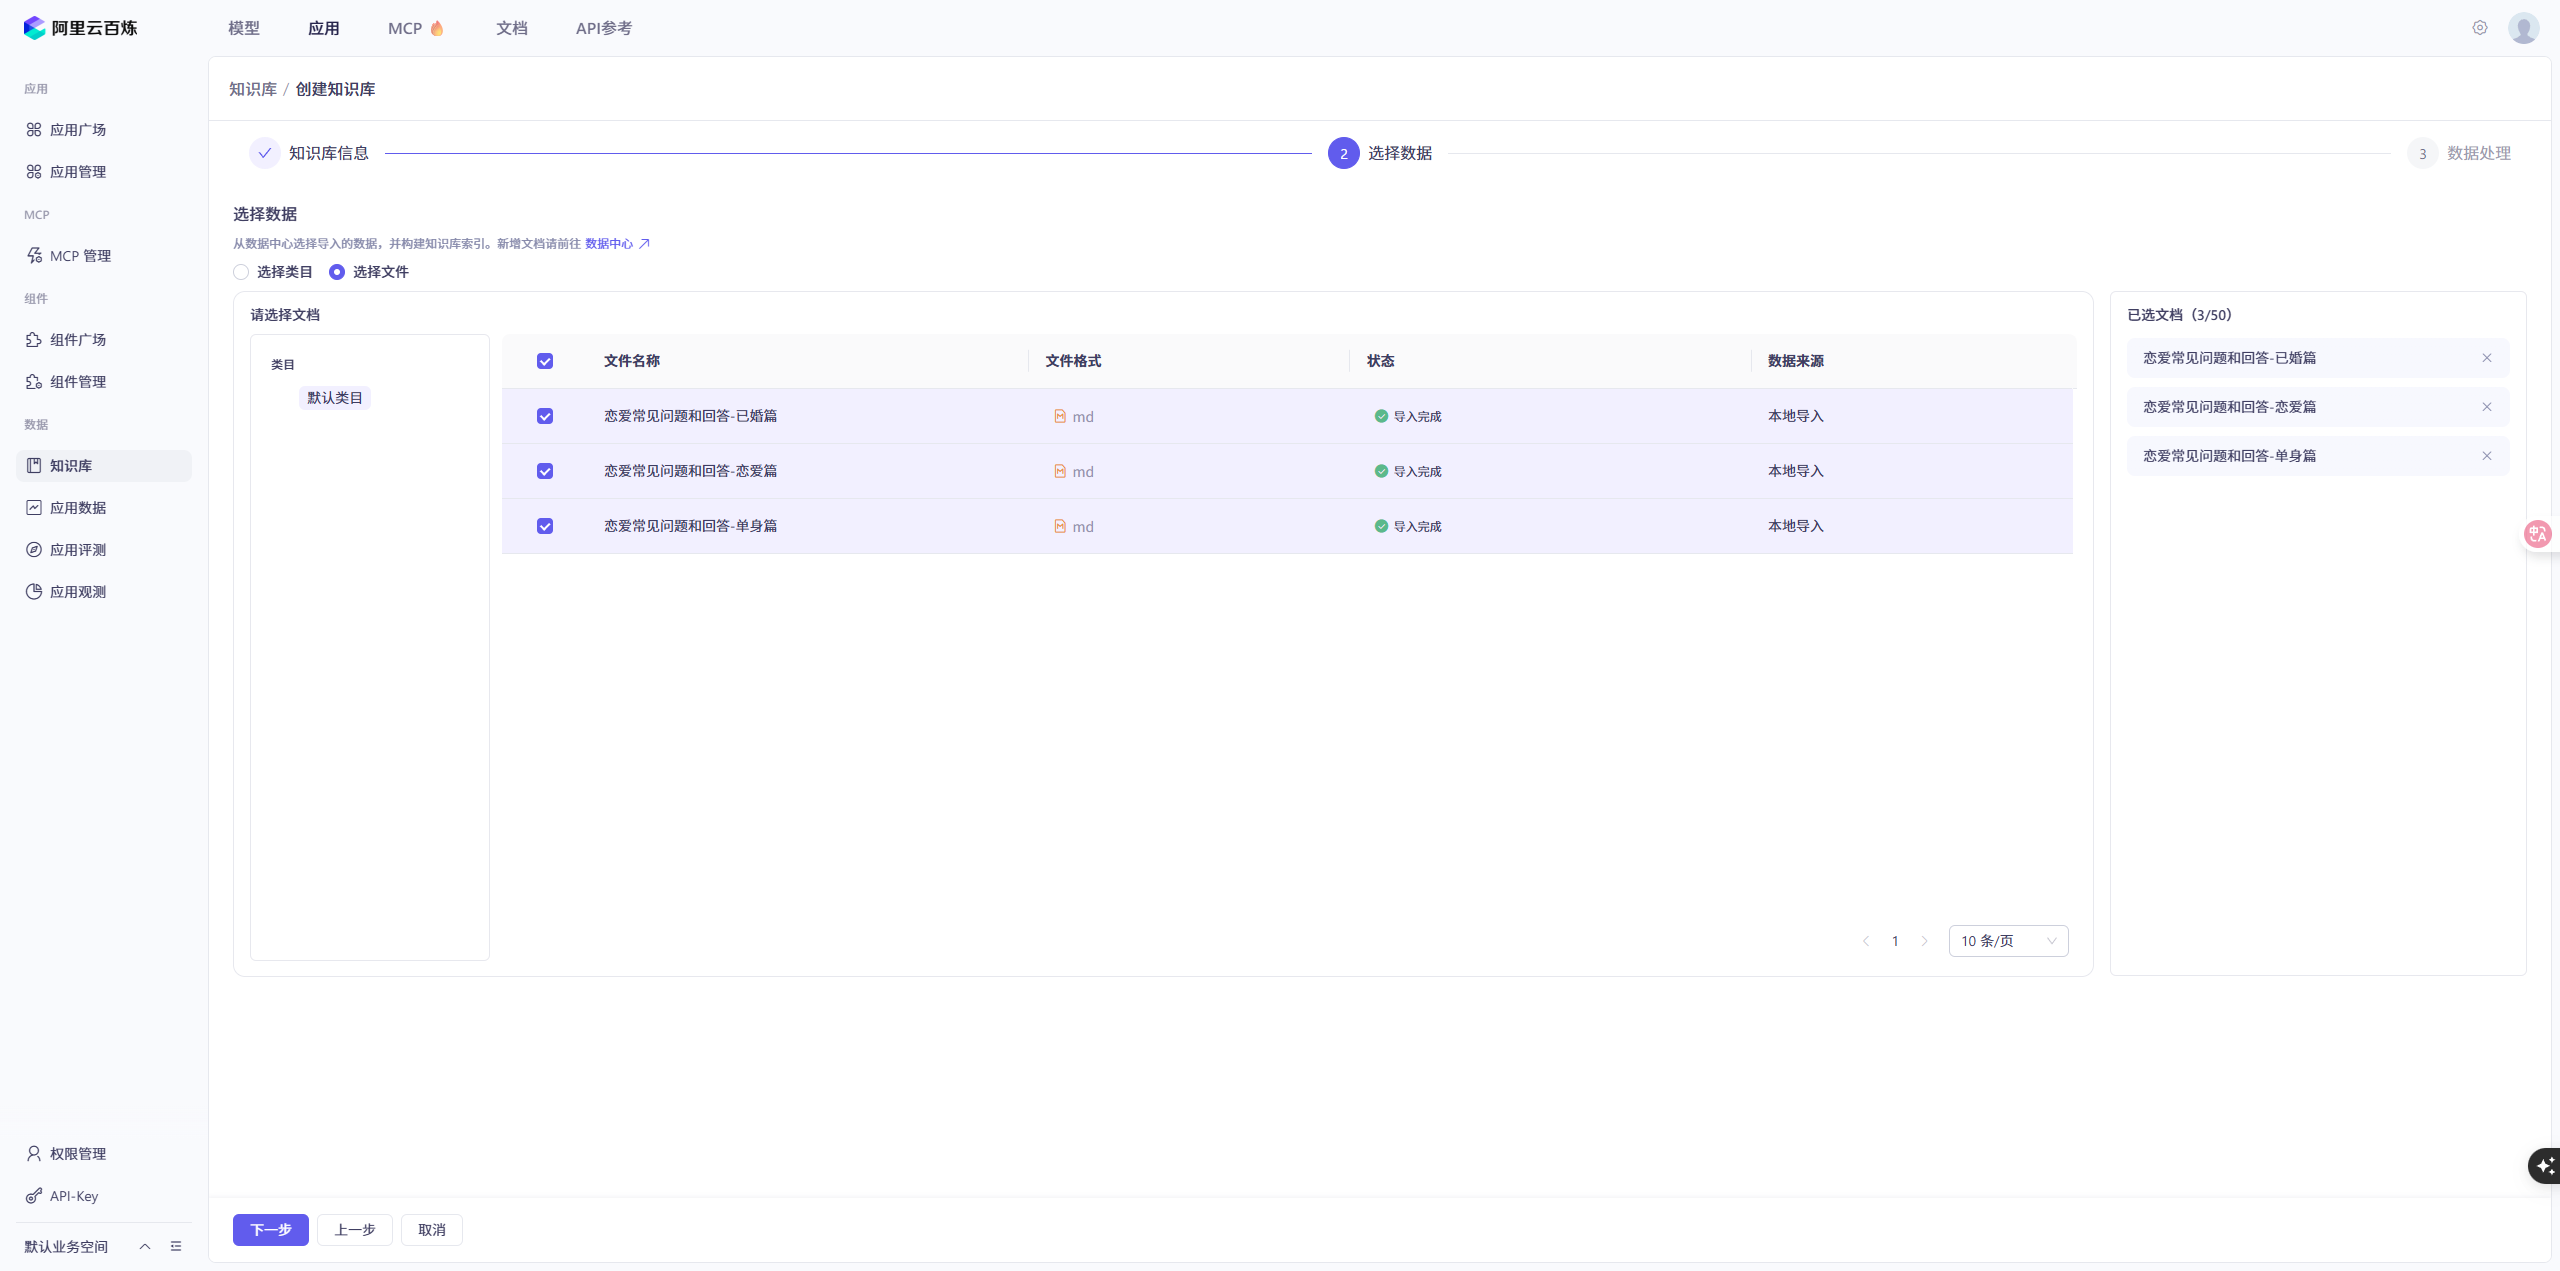Remove 恋爱常见问题和回答-单身篇 from selected list

pyautogui.click(x=2486, y=456)
